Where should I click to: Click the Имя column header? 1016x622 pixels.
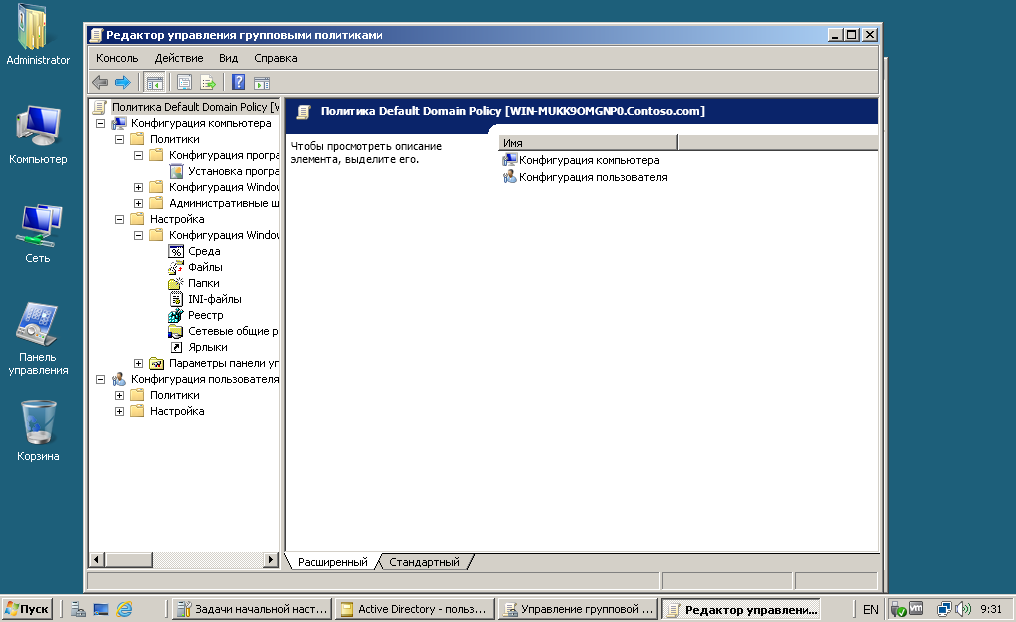(588, 143)
